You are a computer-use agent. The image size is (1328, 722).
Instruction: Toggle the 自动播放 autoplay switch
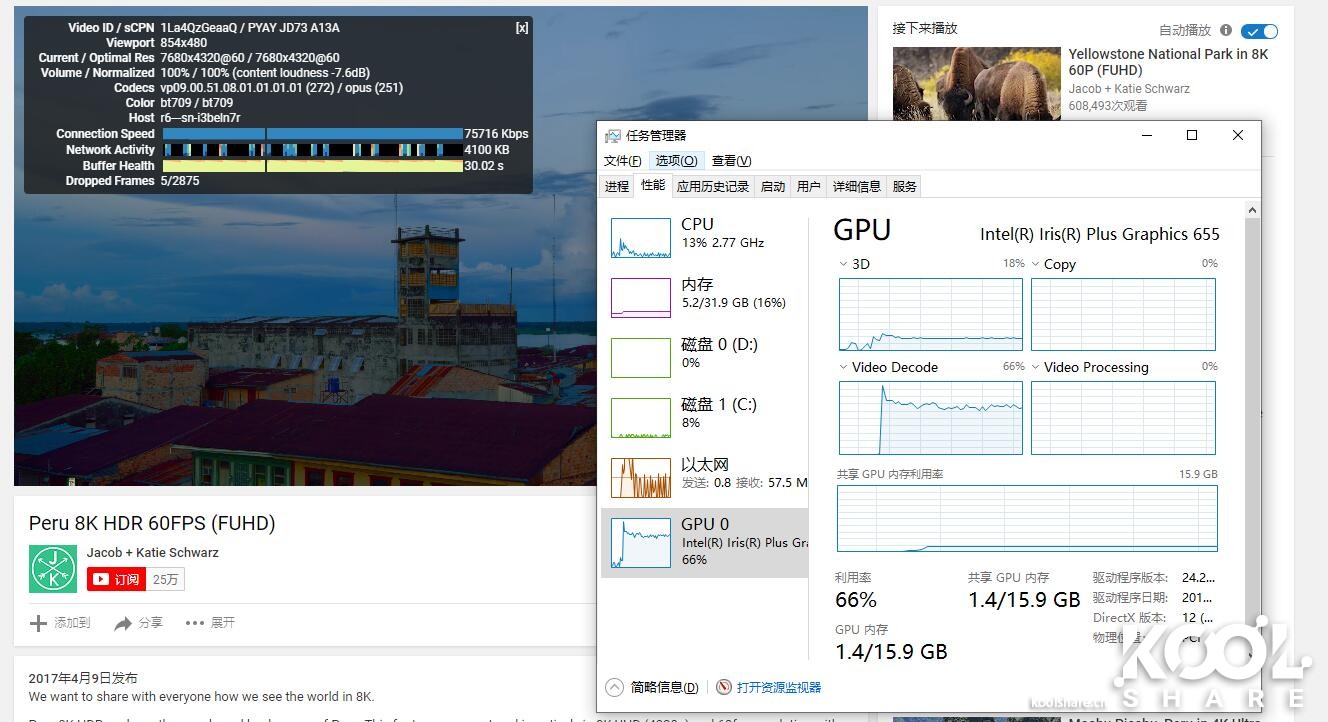click(x=1259, y=30)
